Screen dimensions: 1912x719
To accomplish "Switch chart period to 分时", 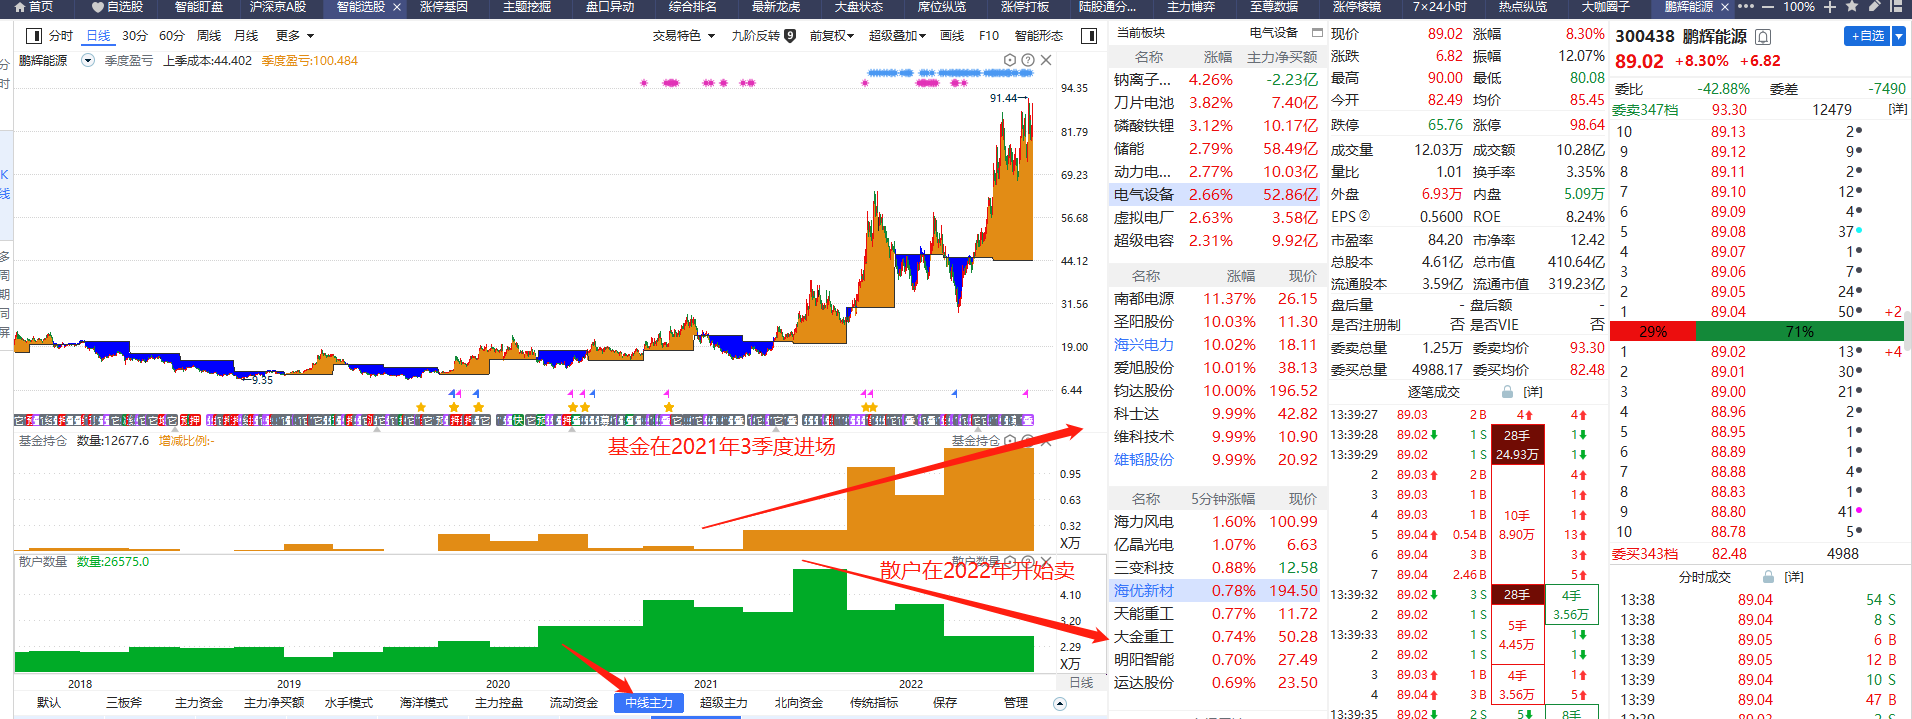I will click(61, 36).
